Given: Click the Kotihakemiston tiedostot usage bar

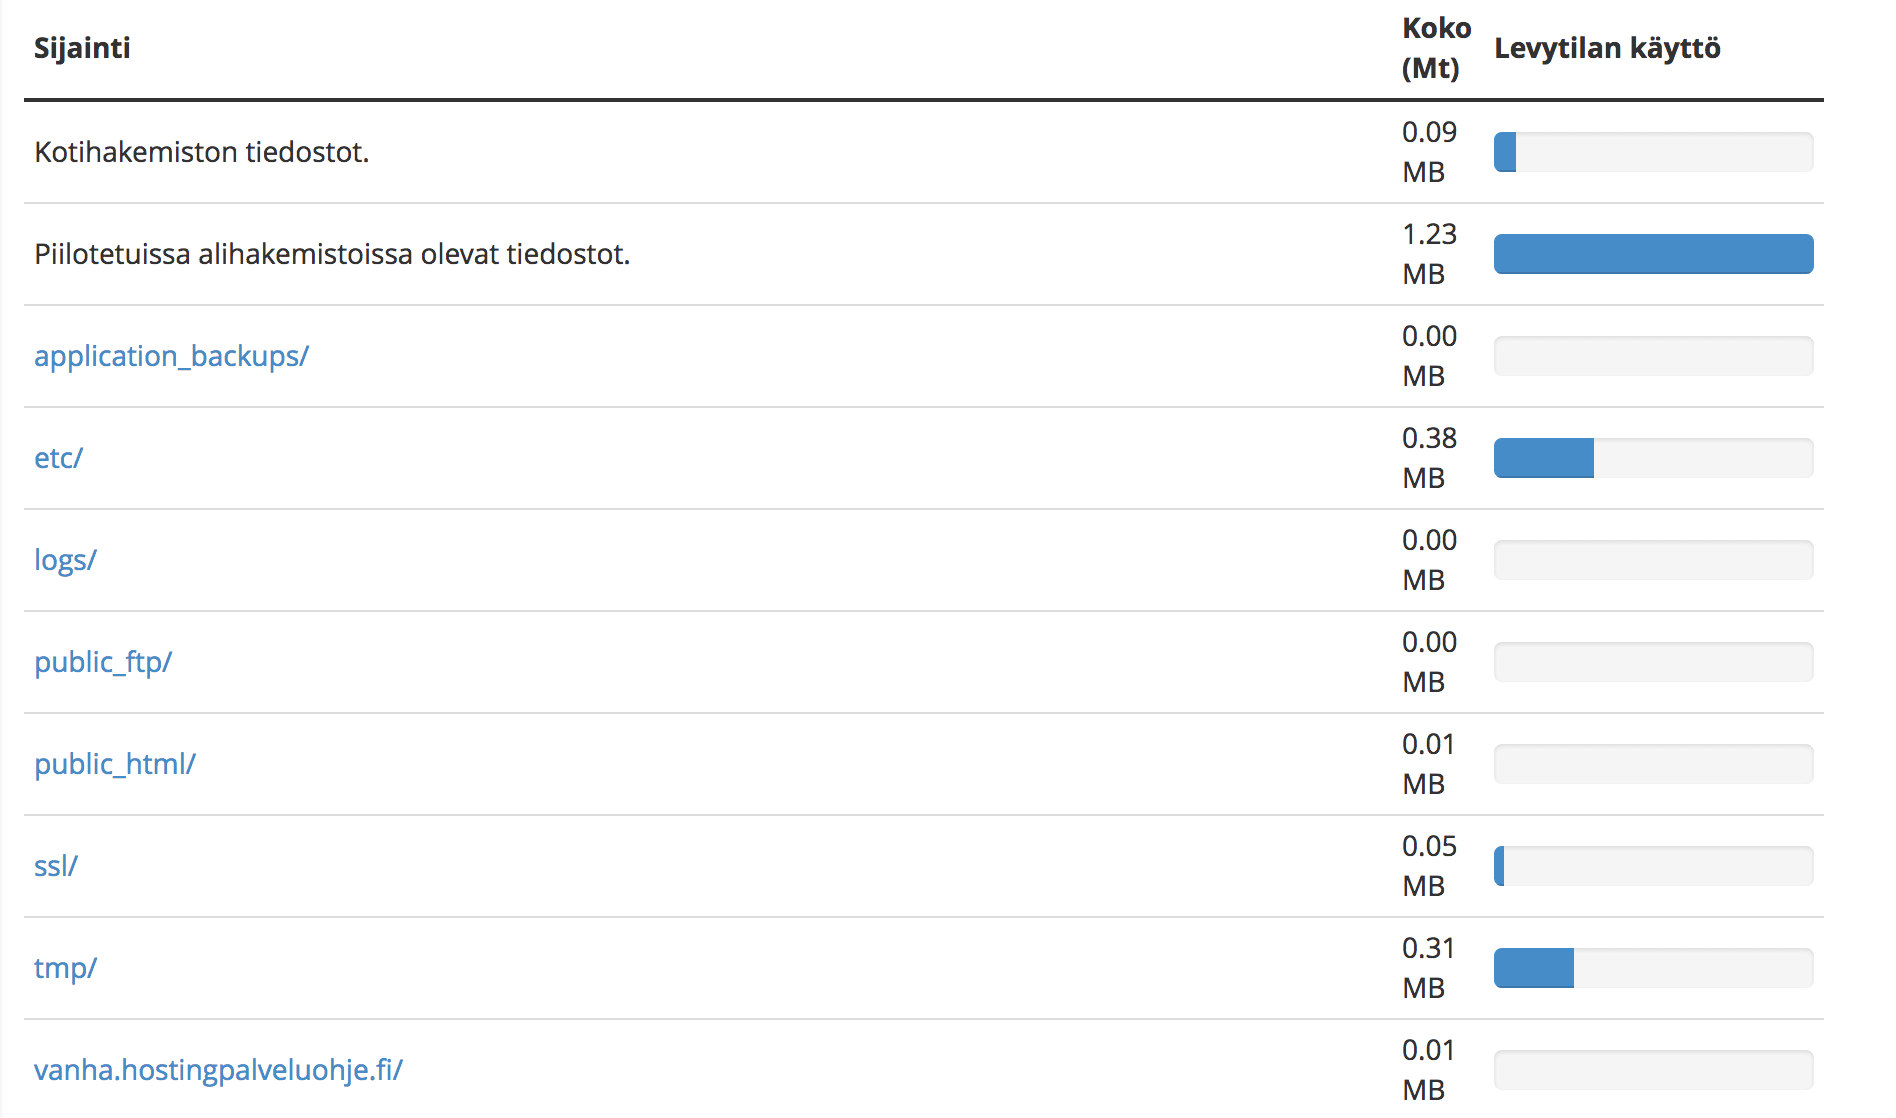Looking at the screenshot, I should click(x=1653, y=152).
